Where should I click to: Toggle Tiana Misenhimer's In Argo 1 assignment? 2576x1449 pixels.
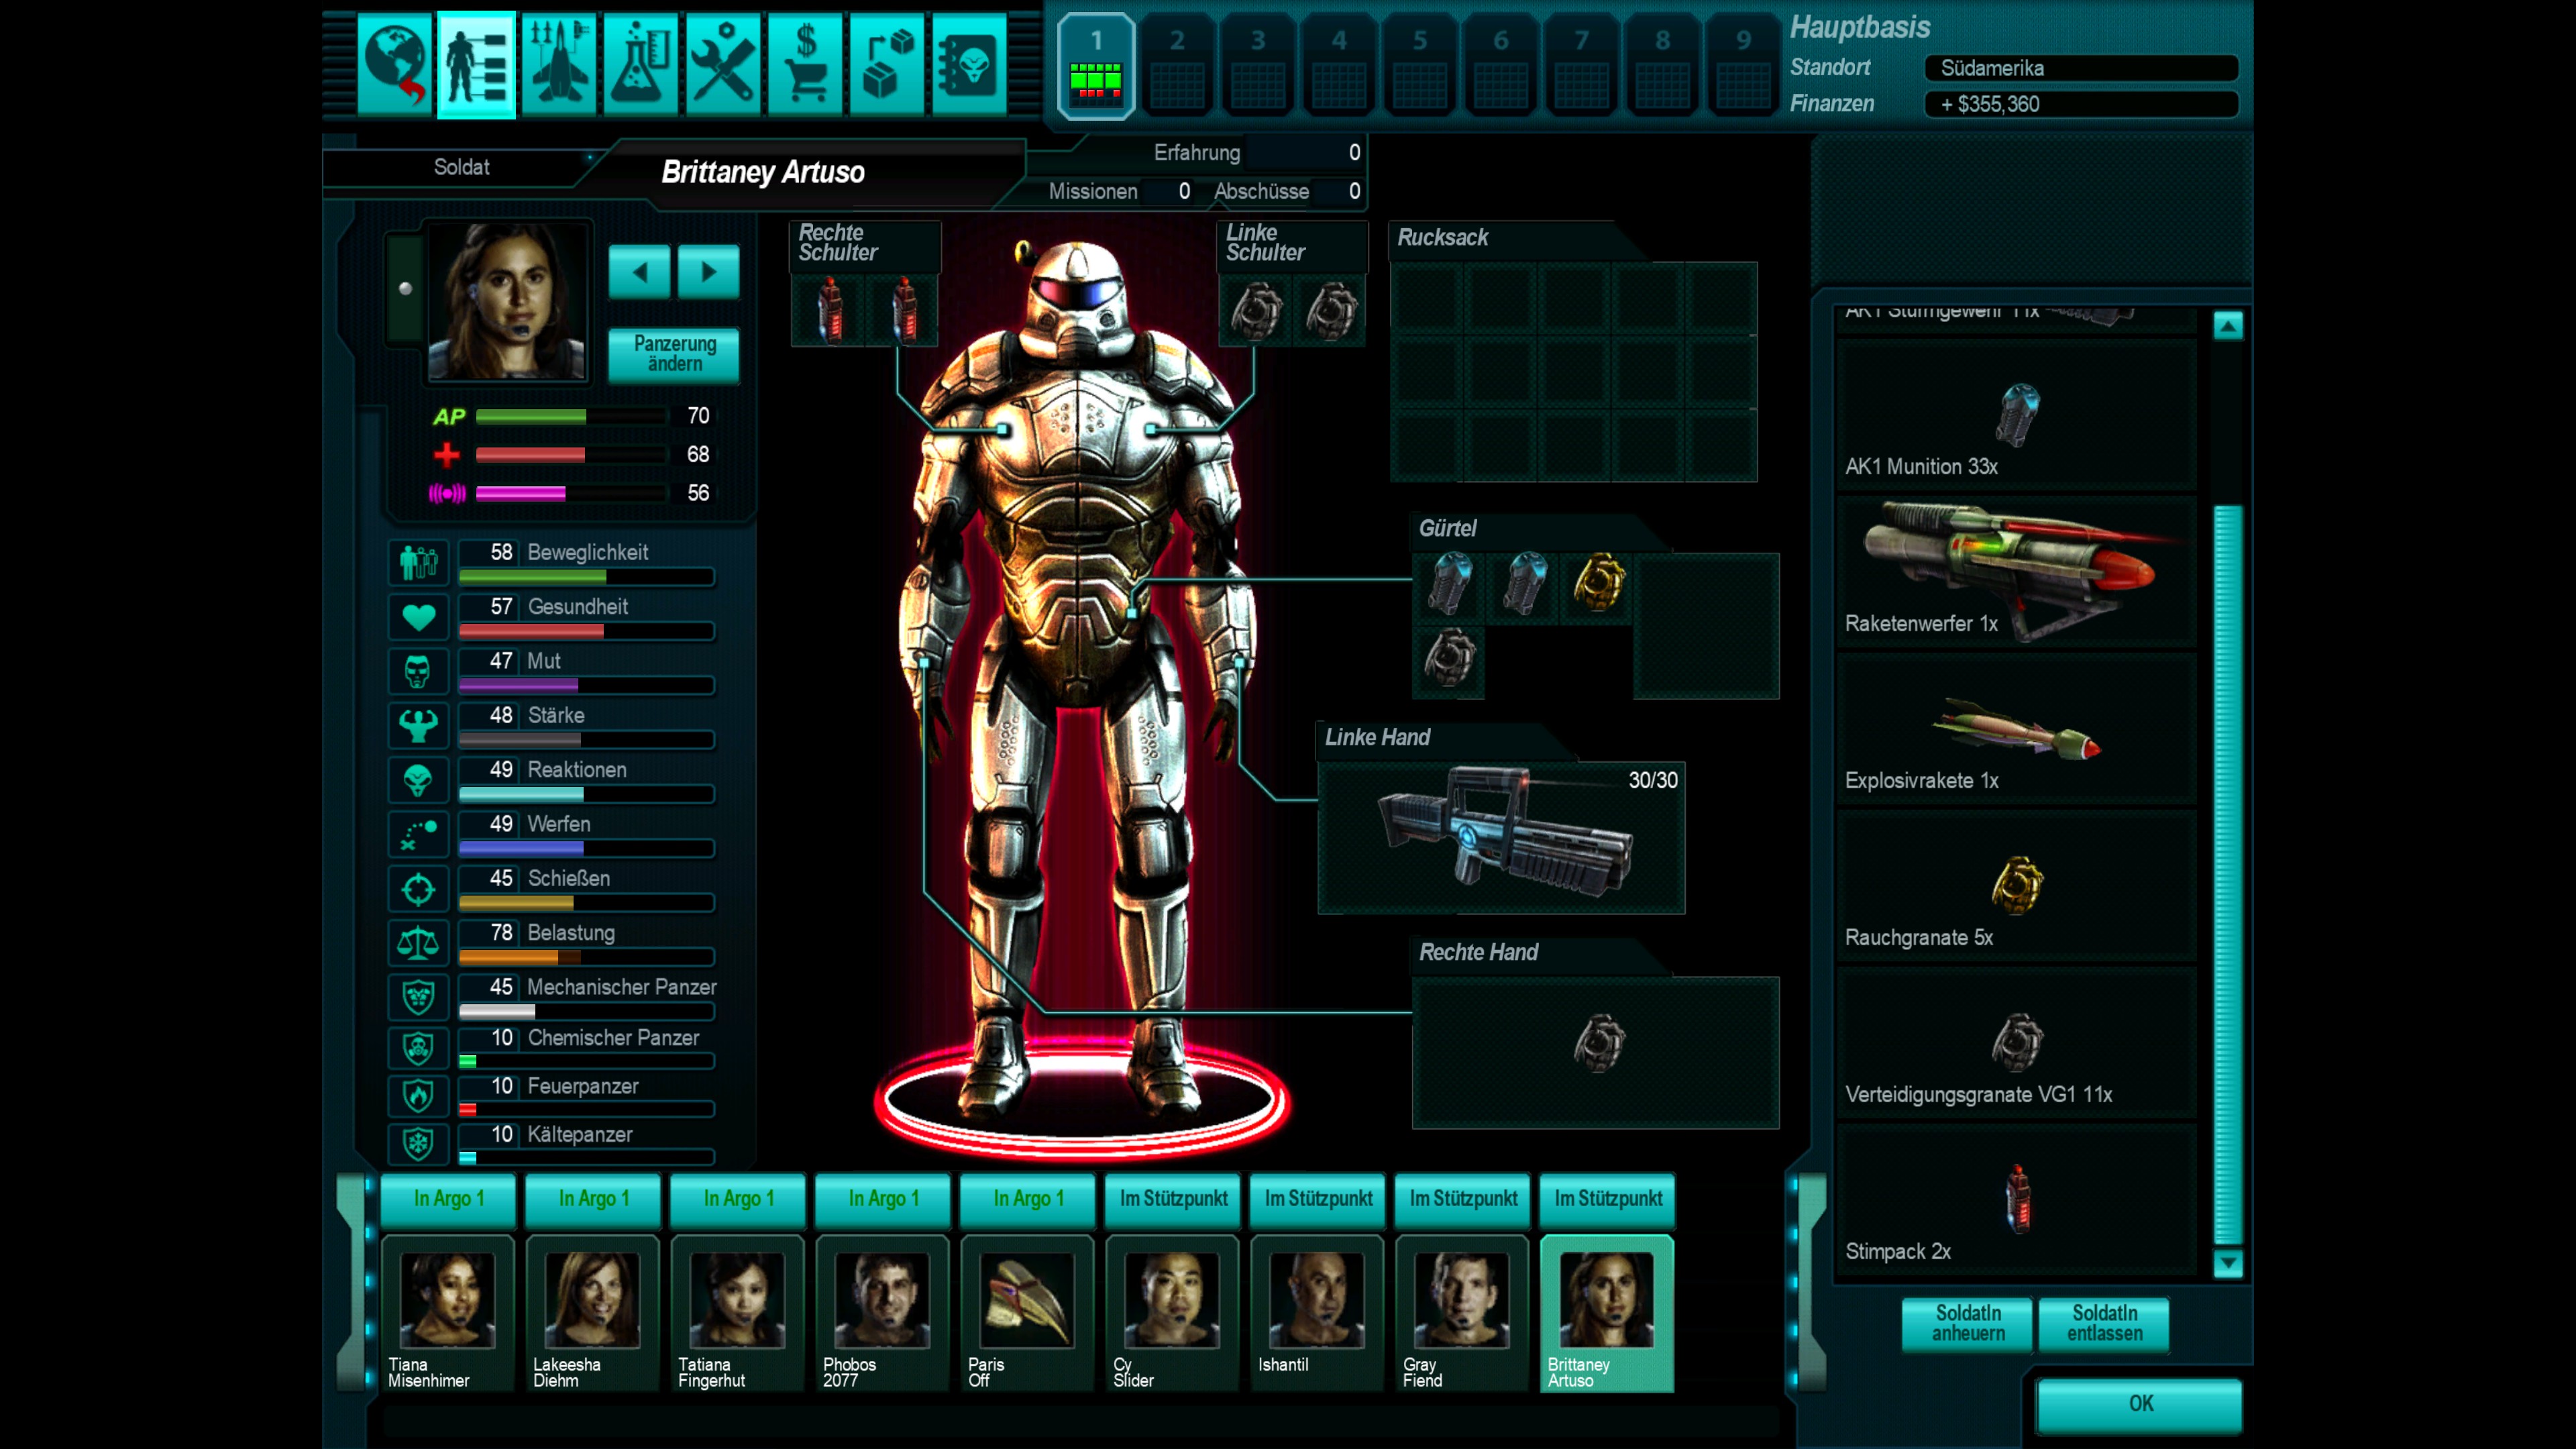click(x=448, y=1198)
